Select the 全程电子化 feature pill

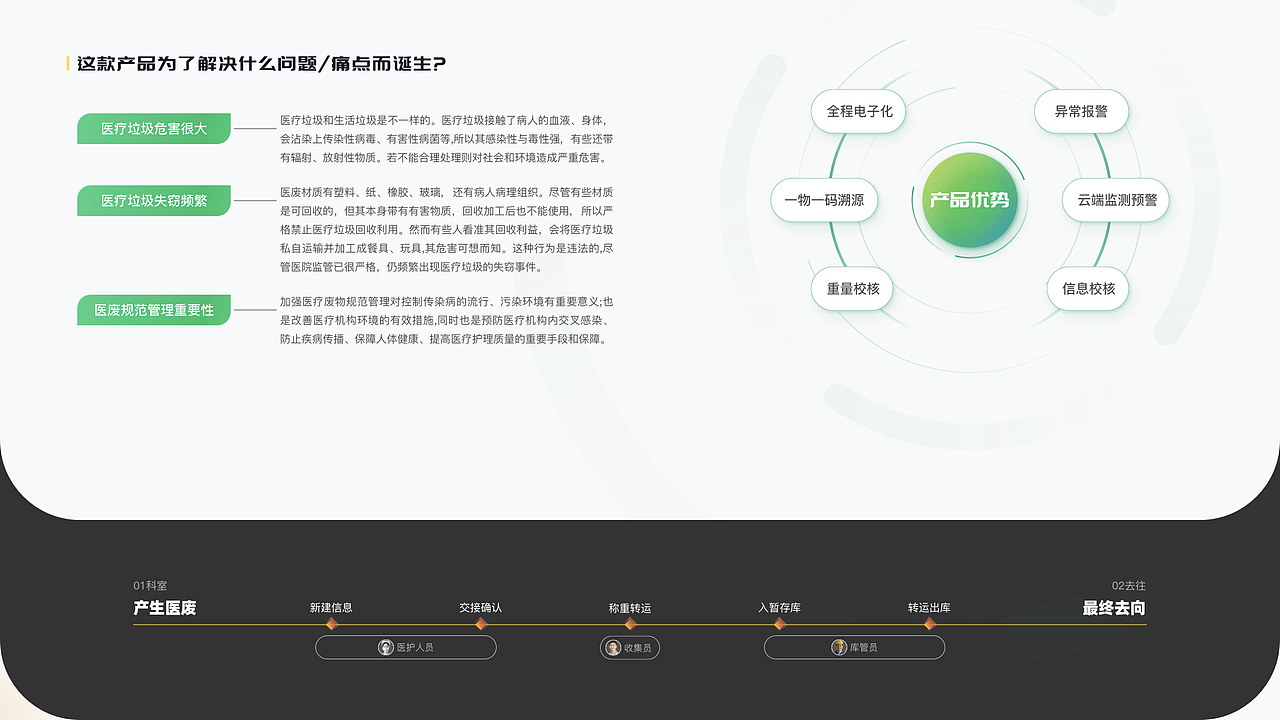pyautogui.click(x=859, y=112)
